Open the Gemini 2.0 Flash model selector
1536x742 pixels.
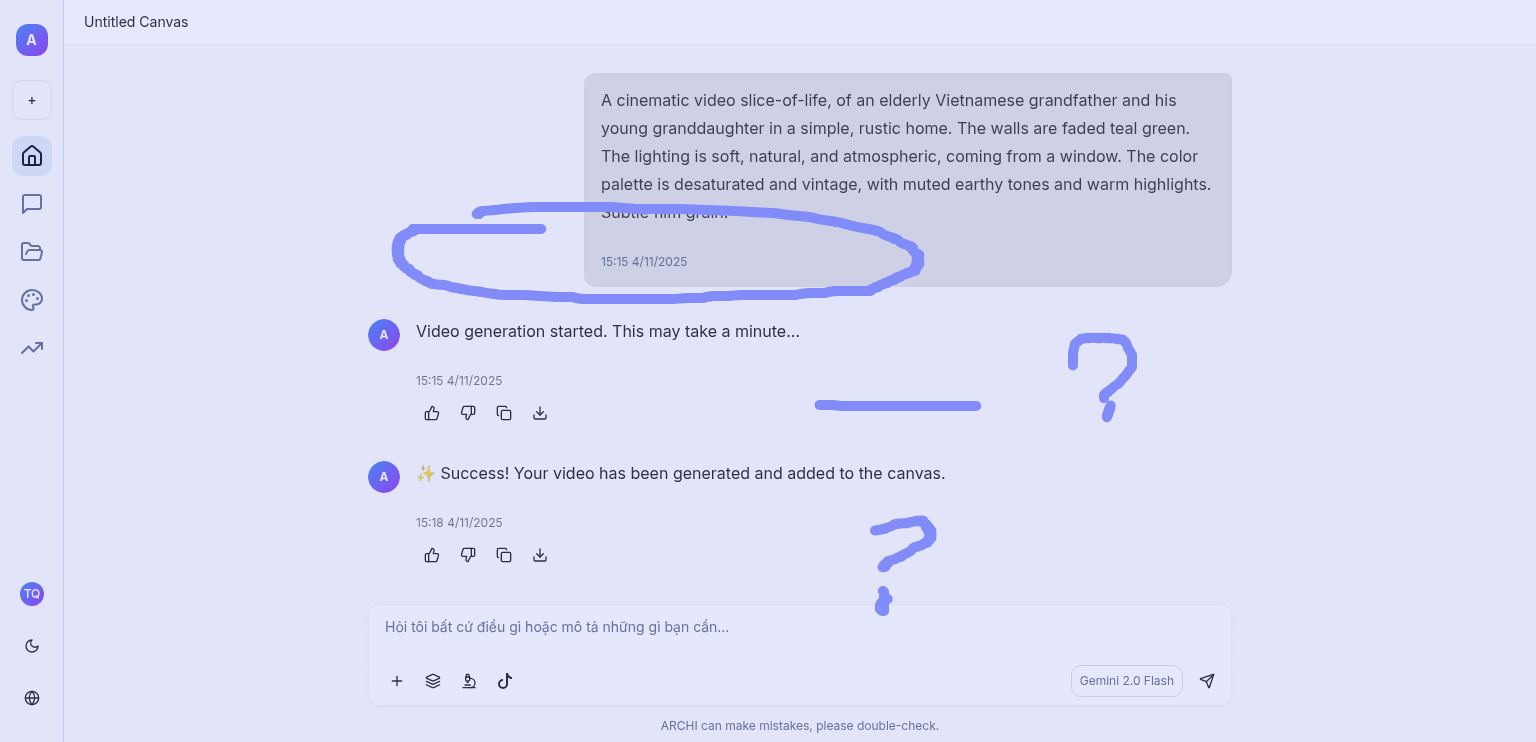pos(1126,681)
